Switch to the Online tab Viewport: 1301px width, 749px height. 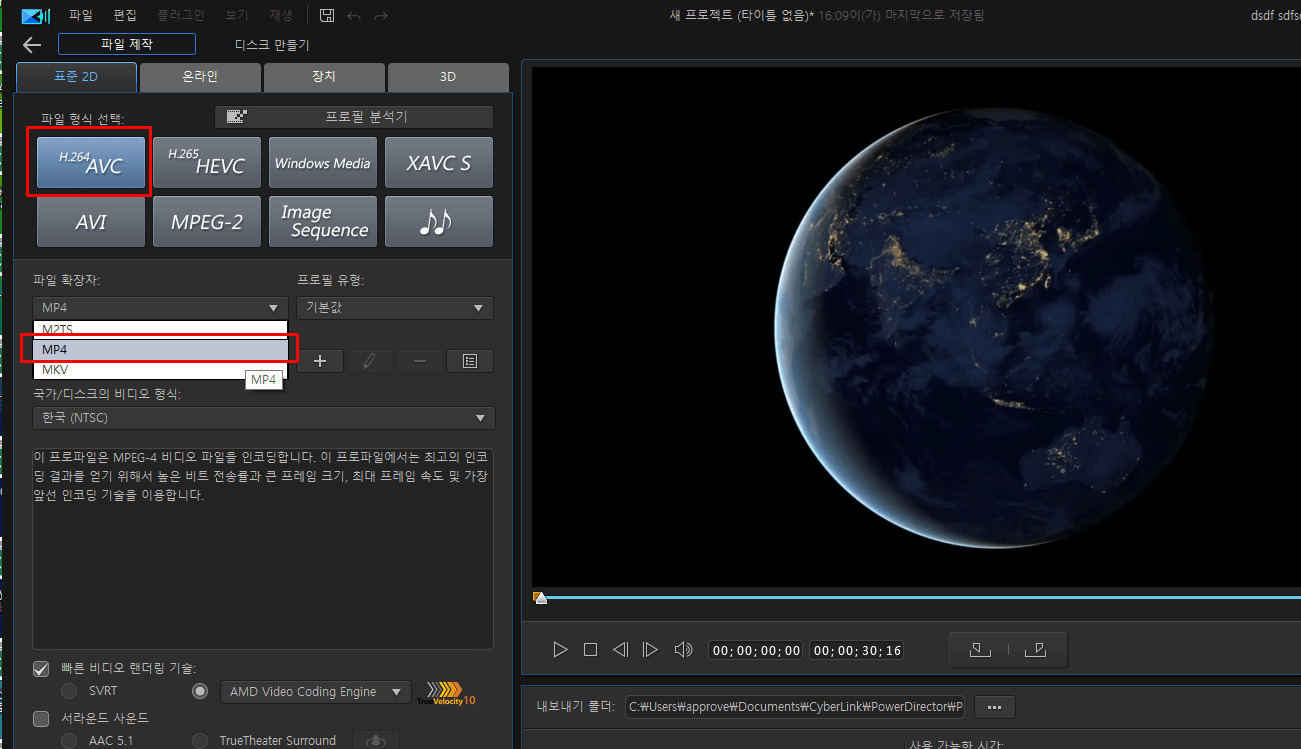(200, 76)
